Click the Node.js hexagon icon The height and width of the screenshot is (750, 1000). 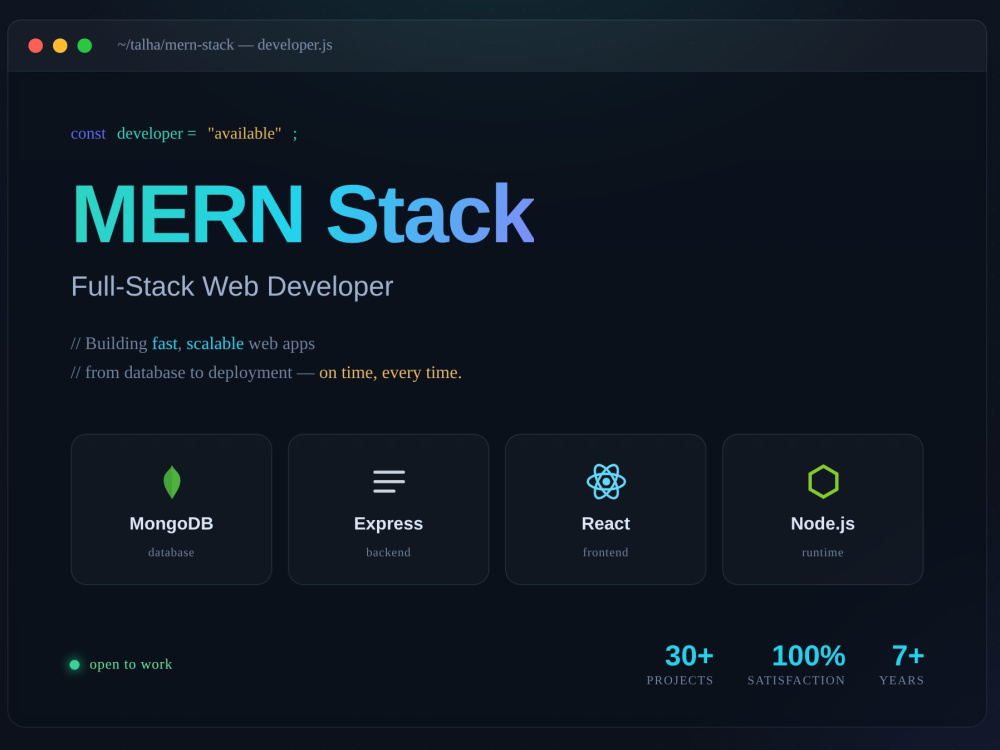click(x=823, y=482)
